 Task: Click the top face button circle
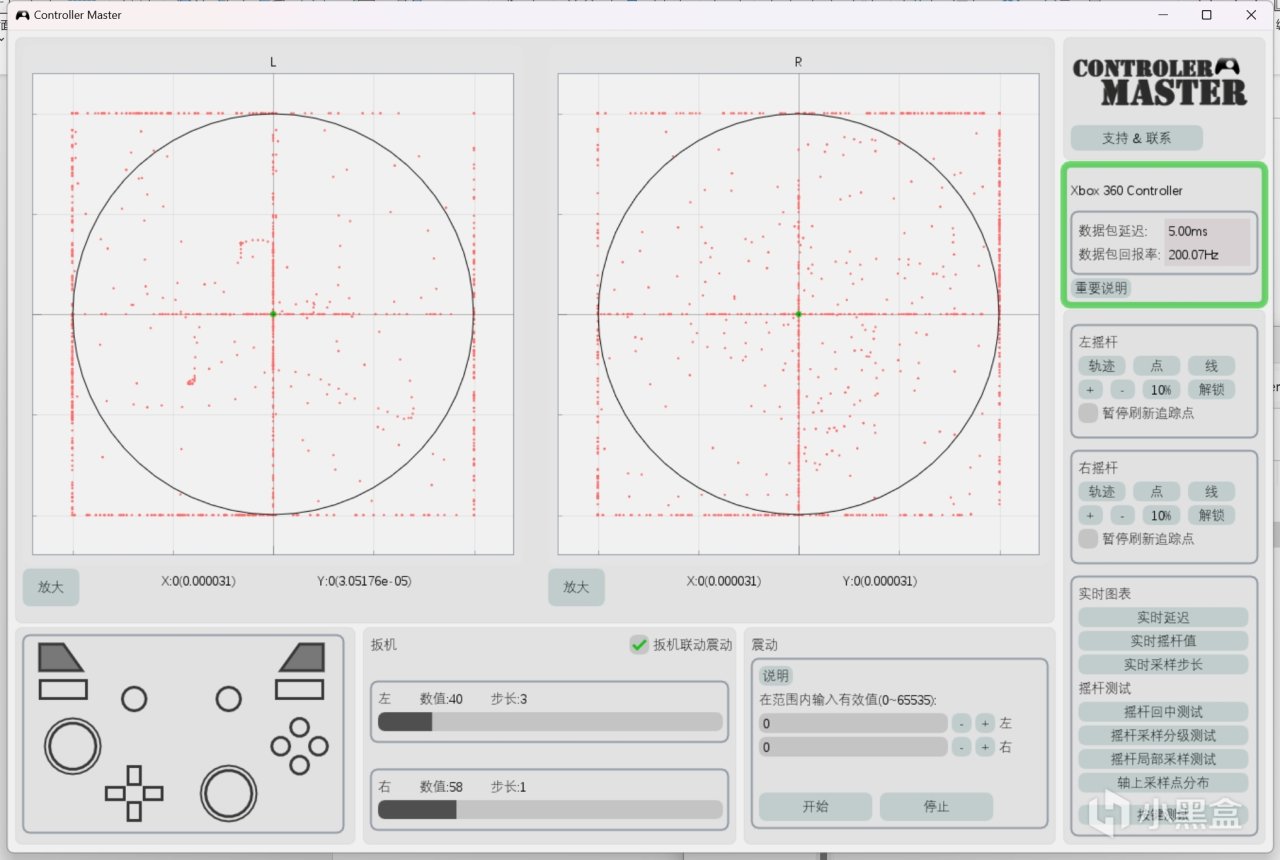pos(299,727)
